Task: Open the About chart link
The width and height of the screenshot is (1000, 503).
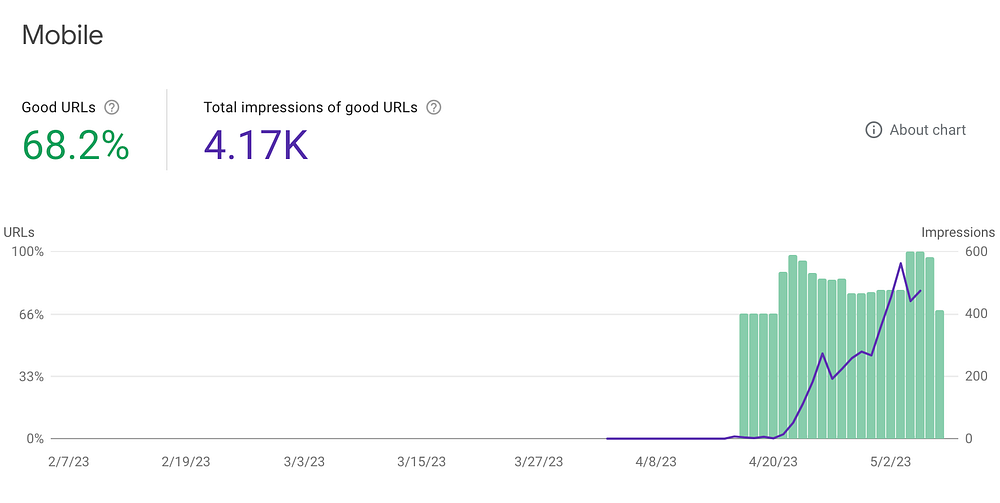Action: coord(927,130)
